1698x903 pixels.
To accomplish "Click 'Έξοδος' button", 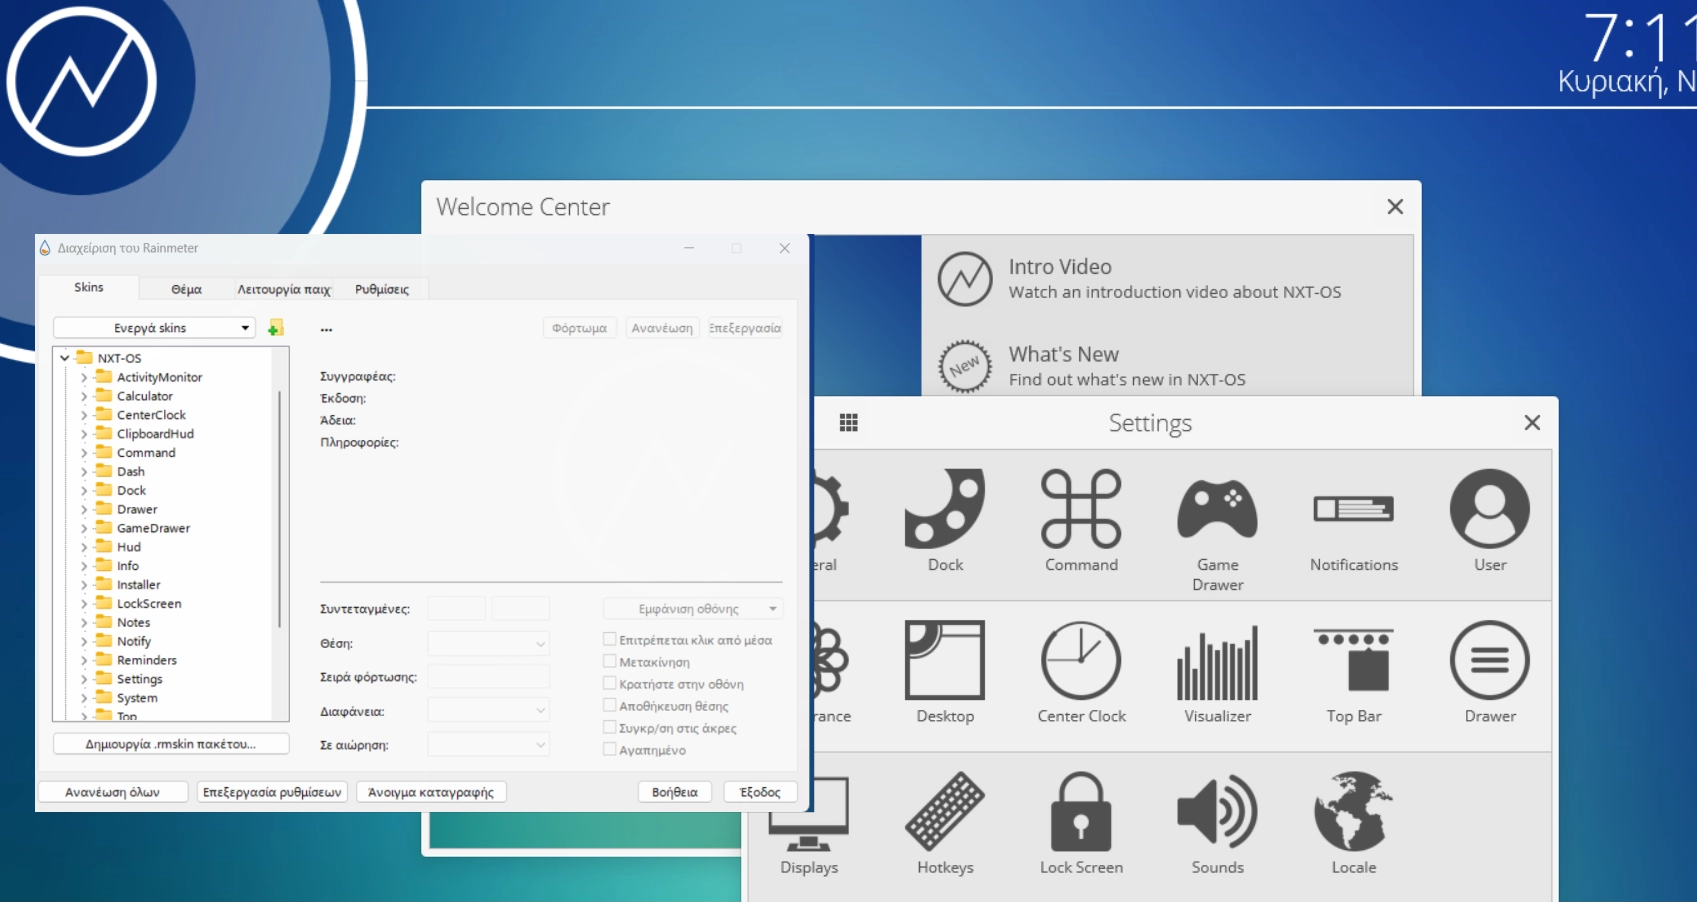I will [760, 792].
